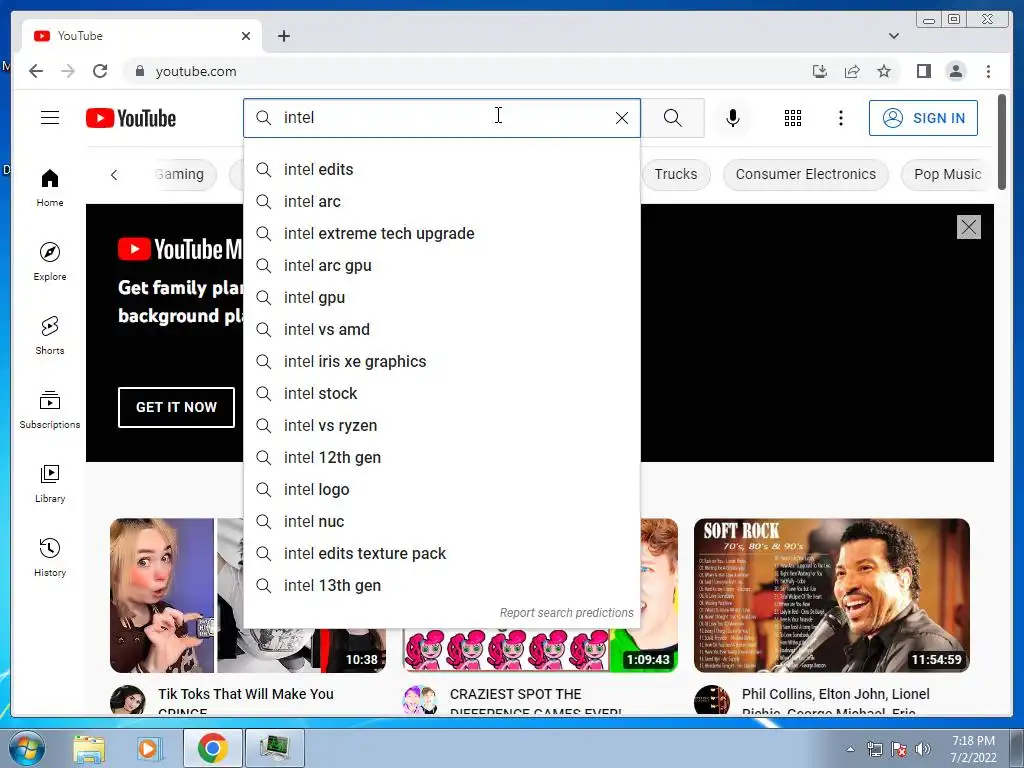
Task: Select the Pop Music chip
Action: pyautogui.click(x=947, y=174)
